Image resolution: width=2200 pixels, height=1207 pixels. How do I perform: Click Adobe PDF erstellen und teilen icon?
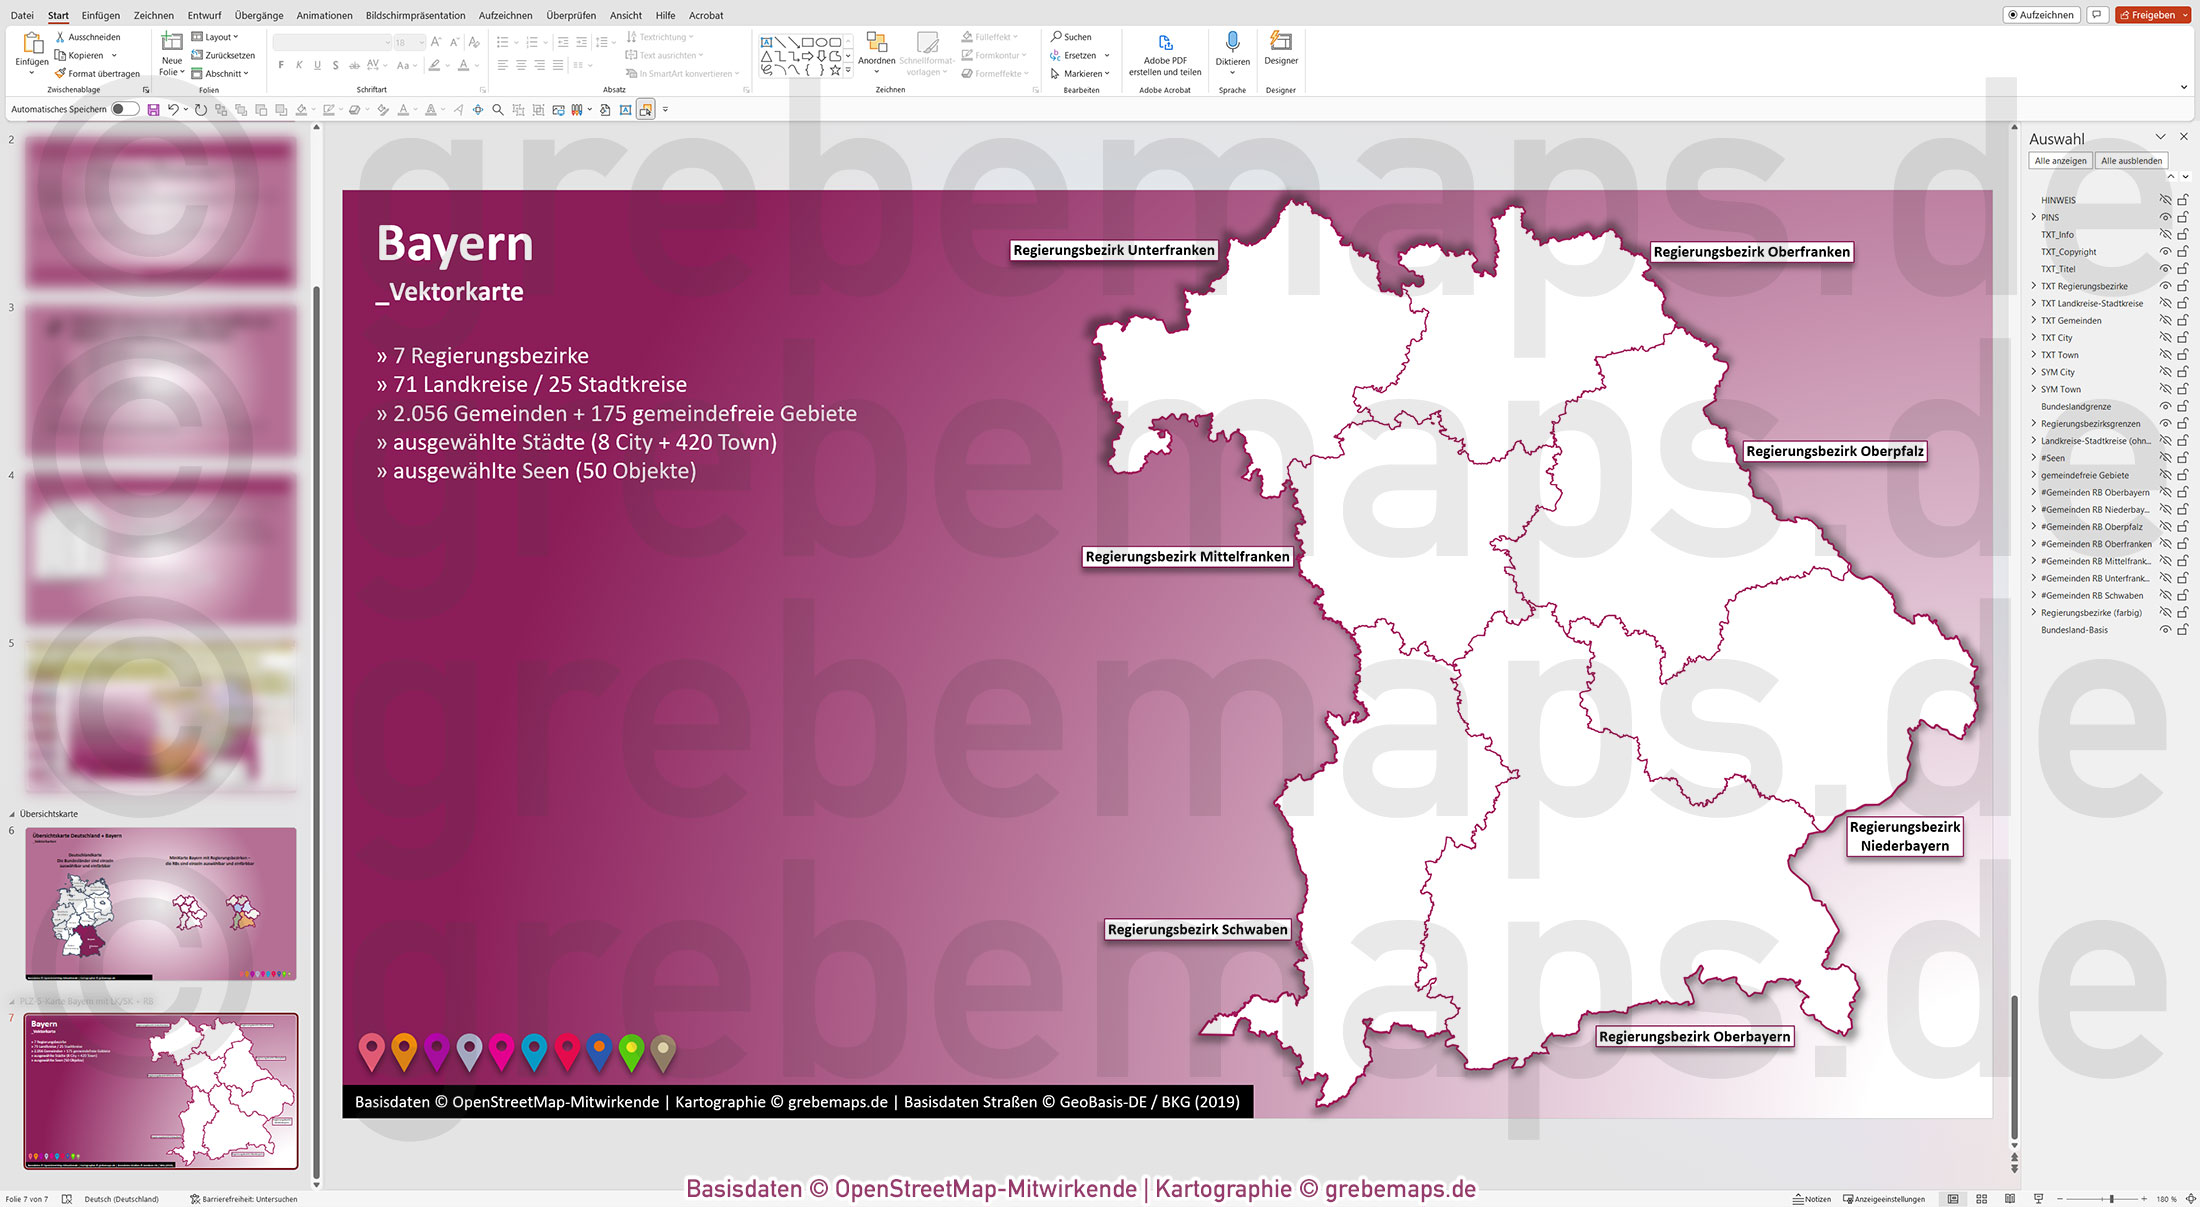1166,45
